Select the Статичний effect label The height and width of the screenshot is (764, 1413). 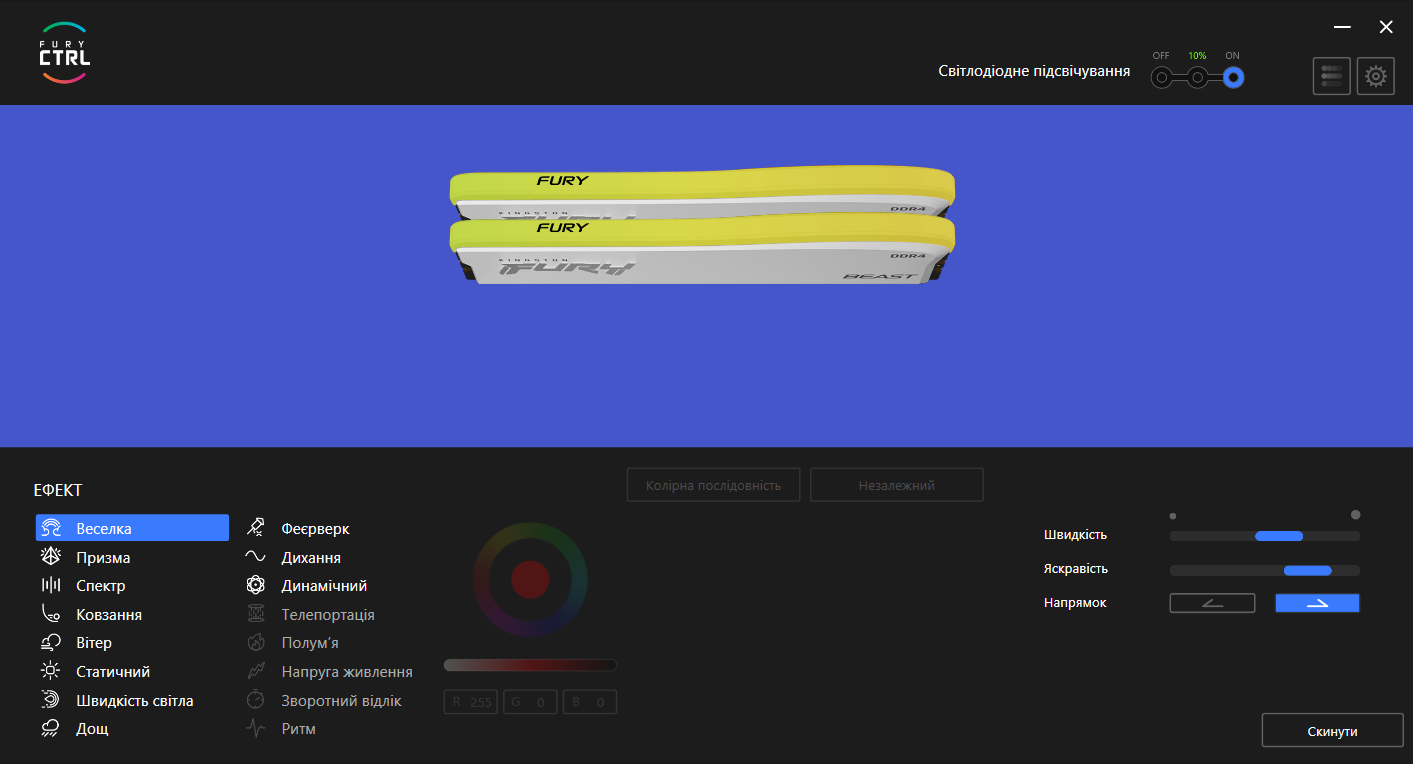(x=113, y=671)
